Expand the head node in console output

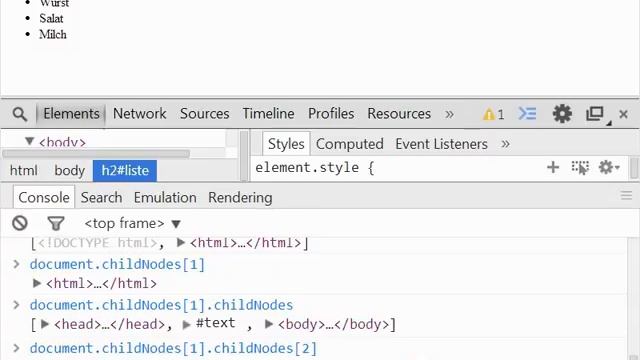pyautogui.click(x=45, y=324)
